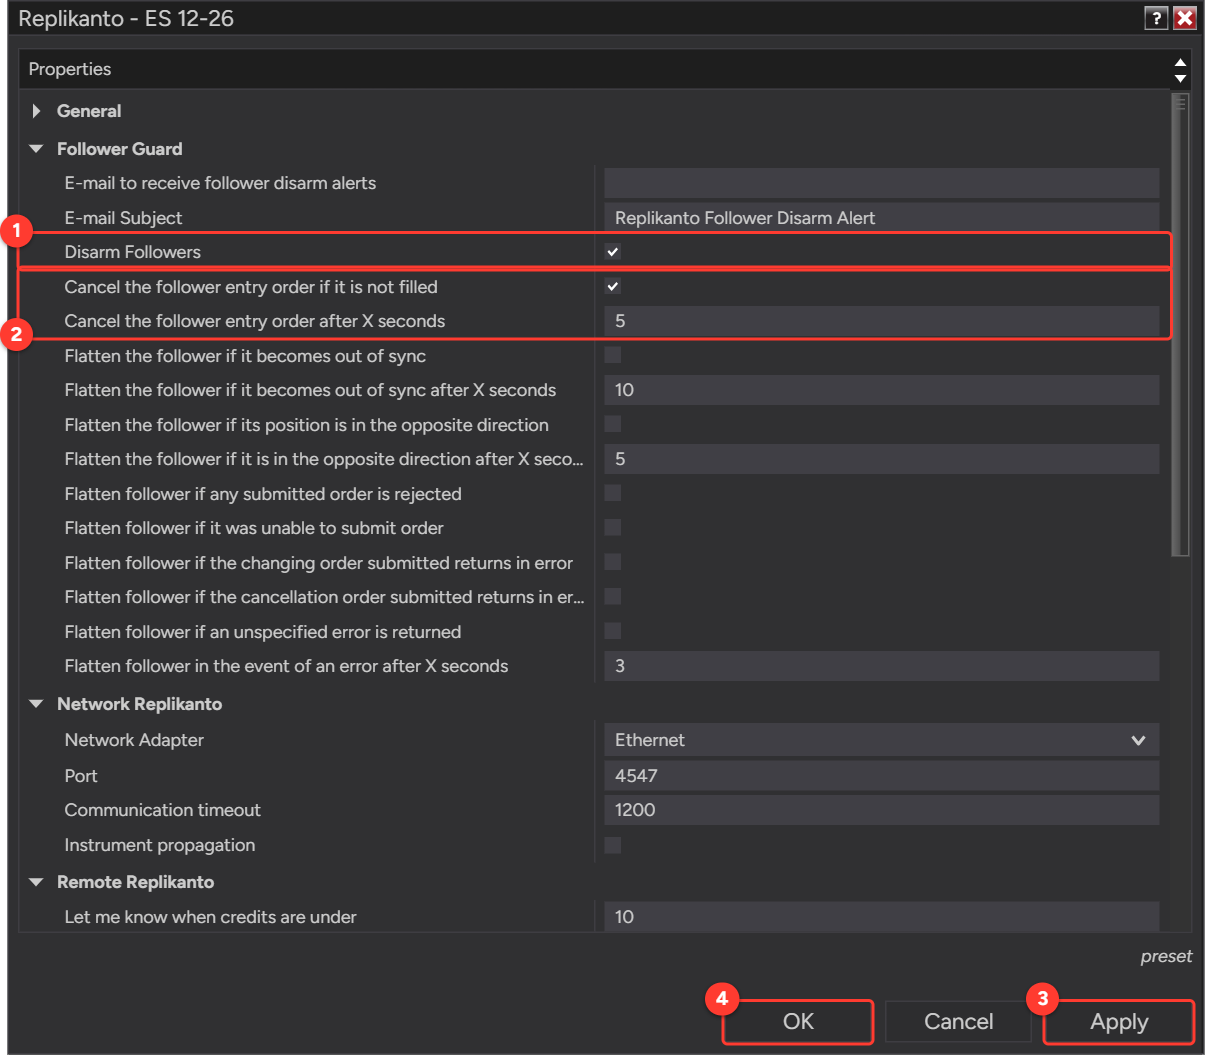Edit Cancel entry order after X seconds value
This screenshot has width=1205, height=1055.
(882, 321)
